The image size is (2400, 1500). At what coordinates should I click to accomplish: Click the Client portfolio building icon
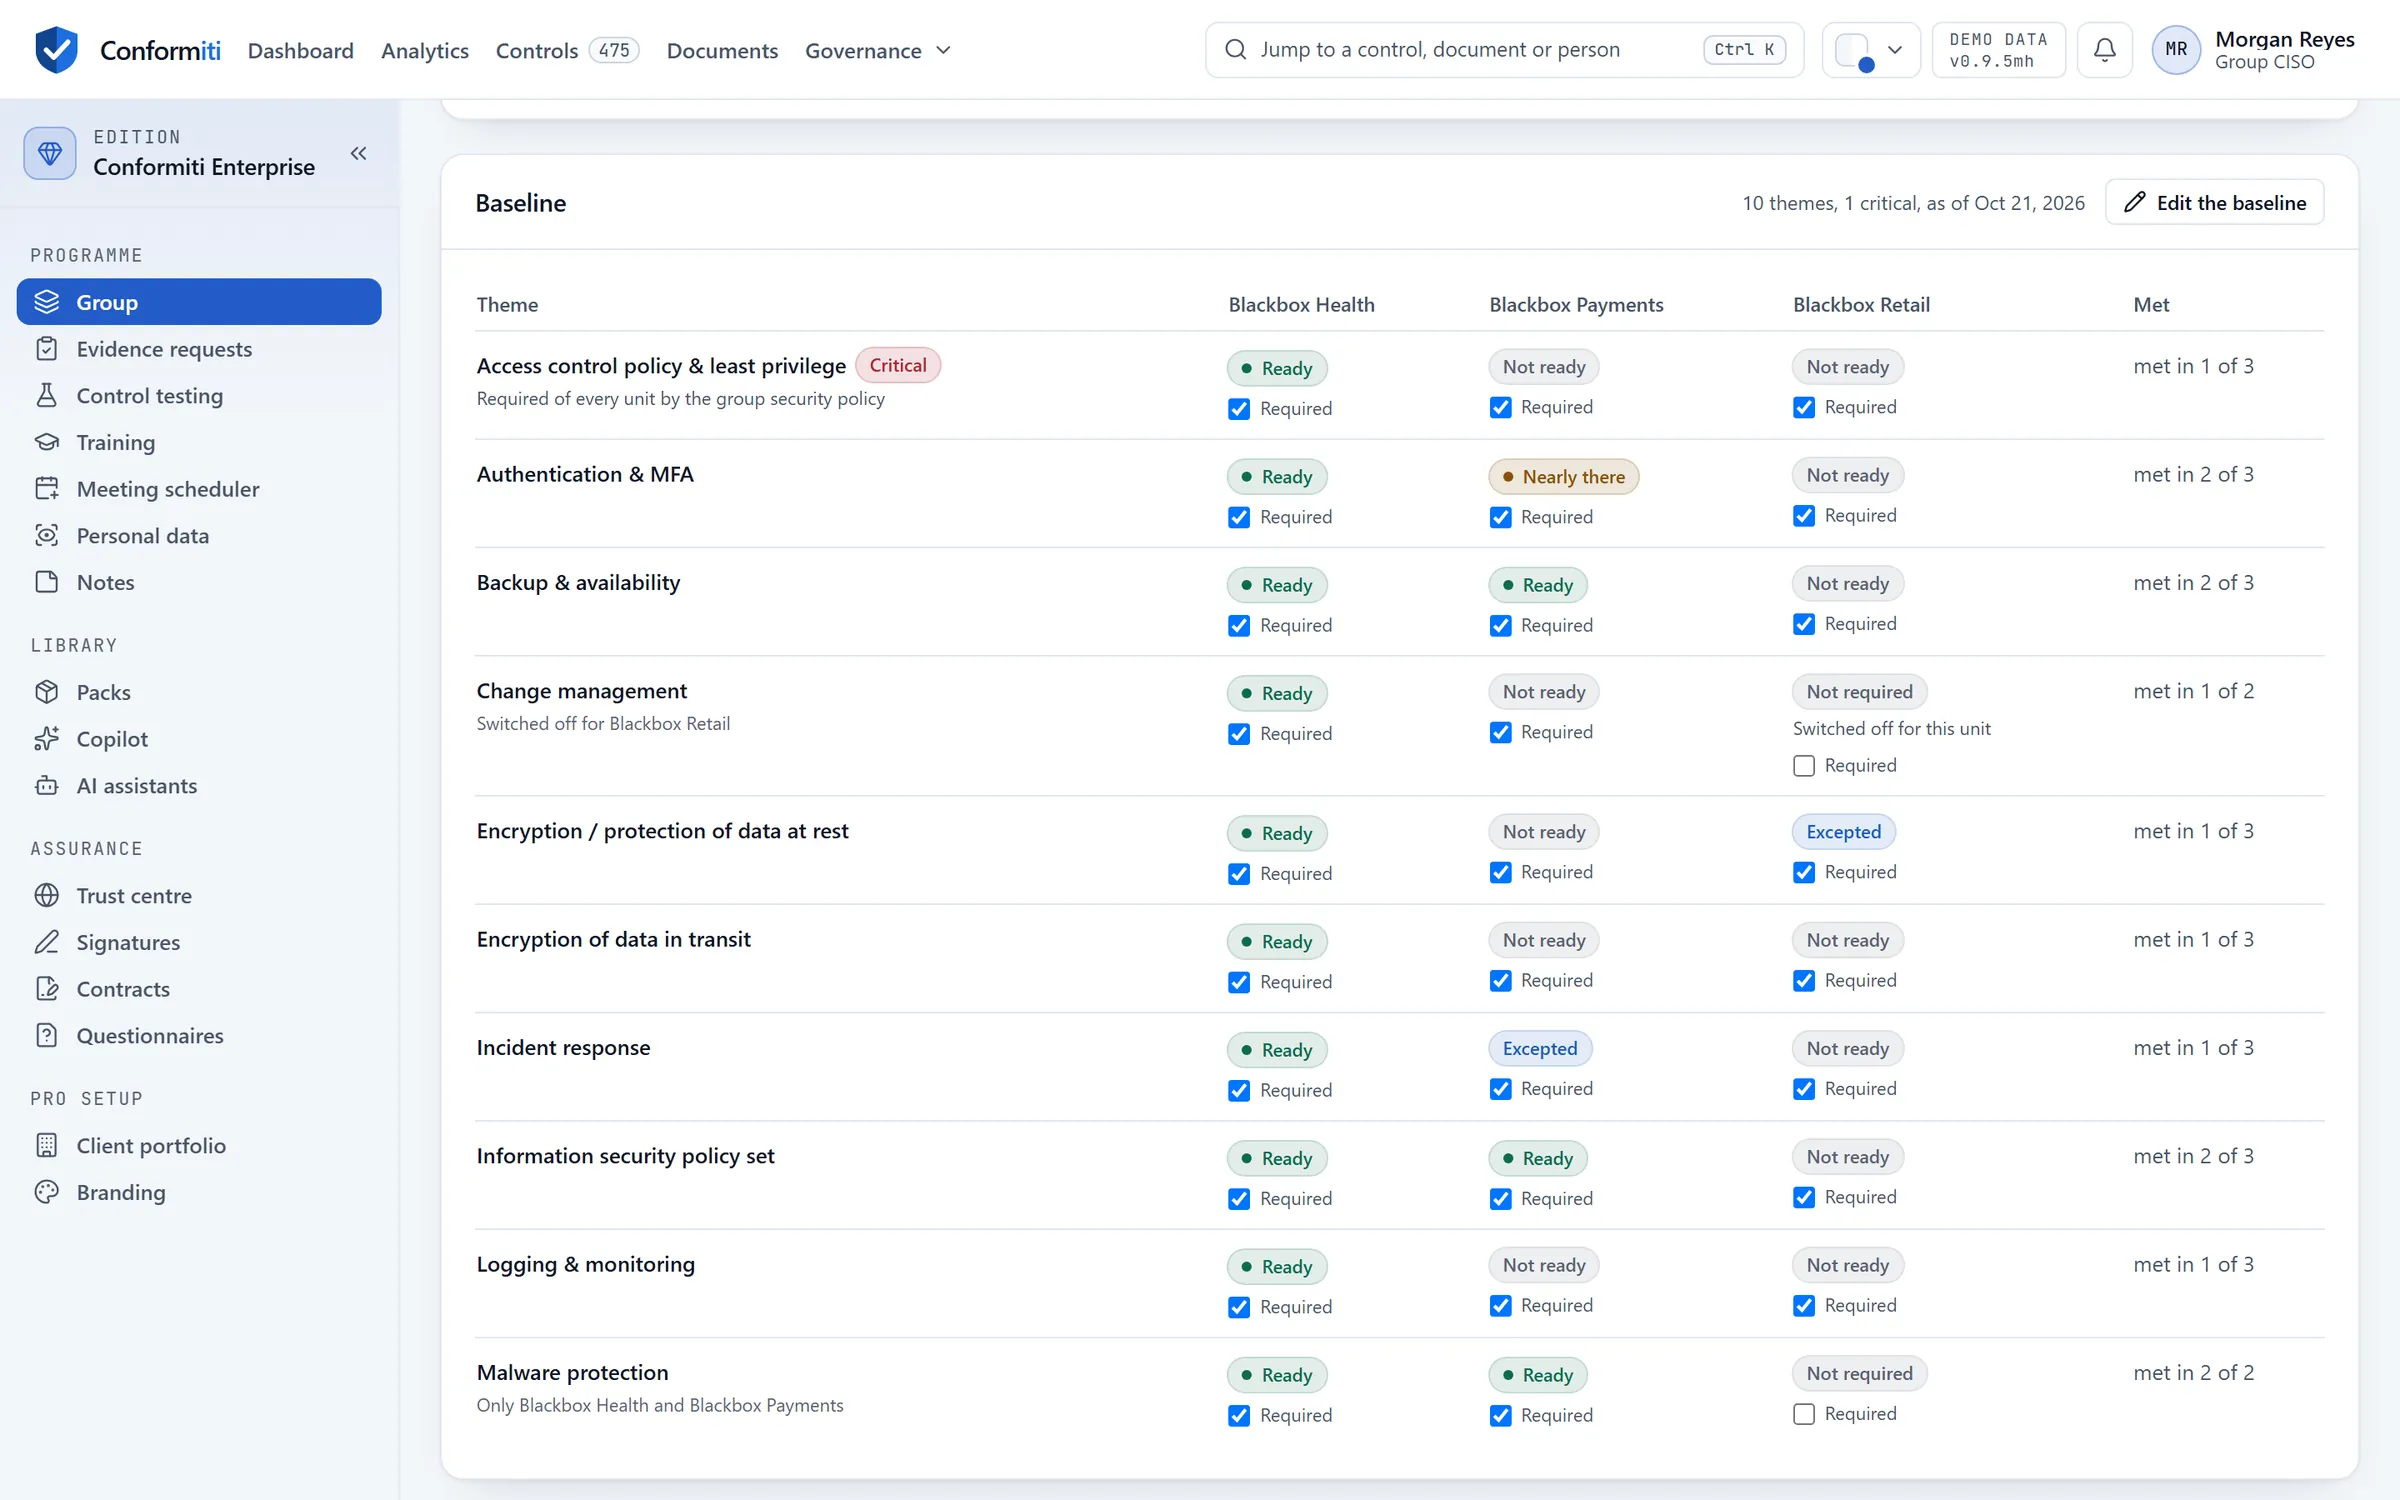pos(47,1145)
